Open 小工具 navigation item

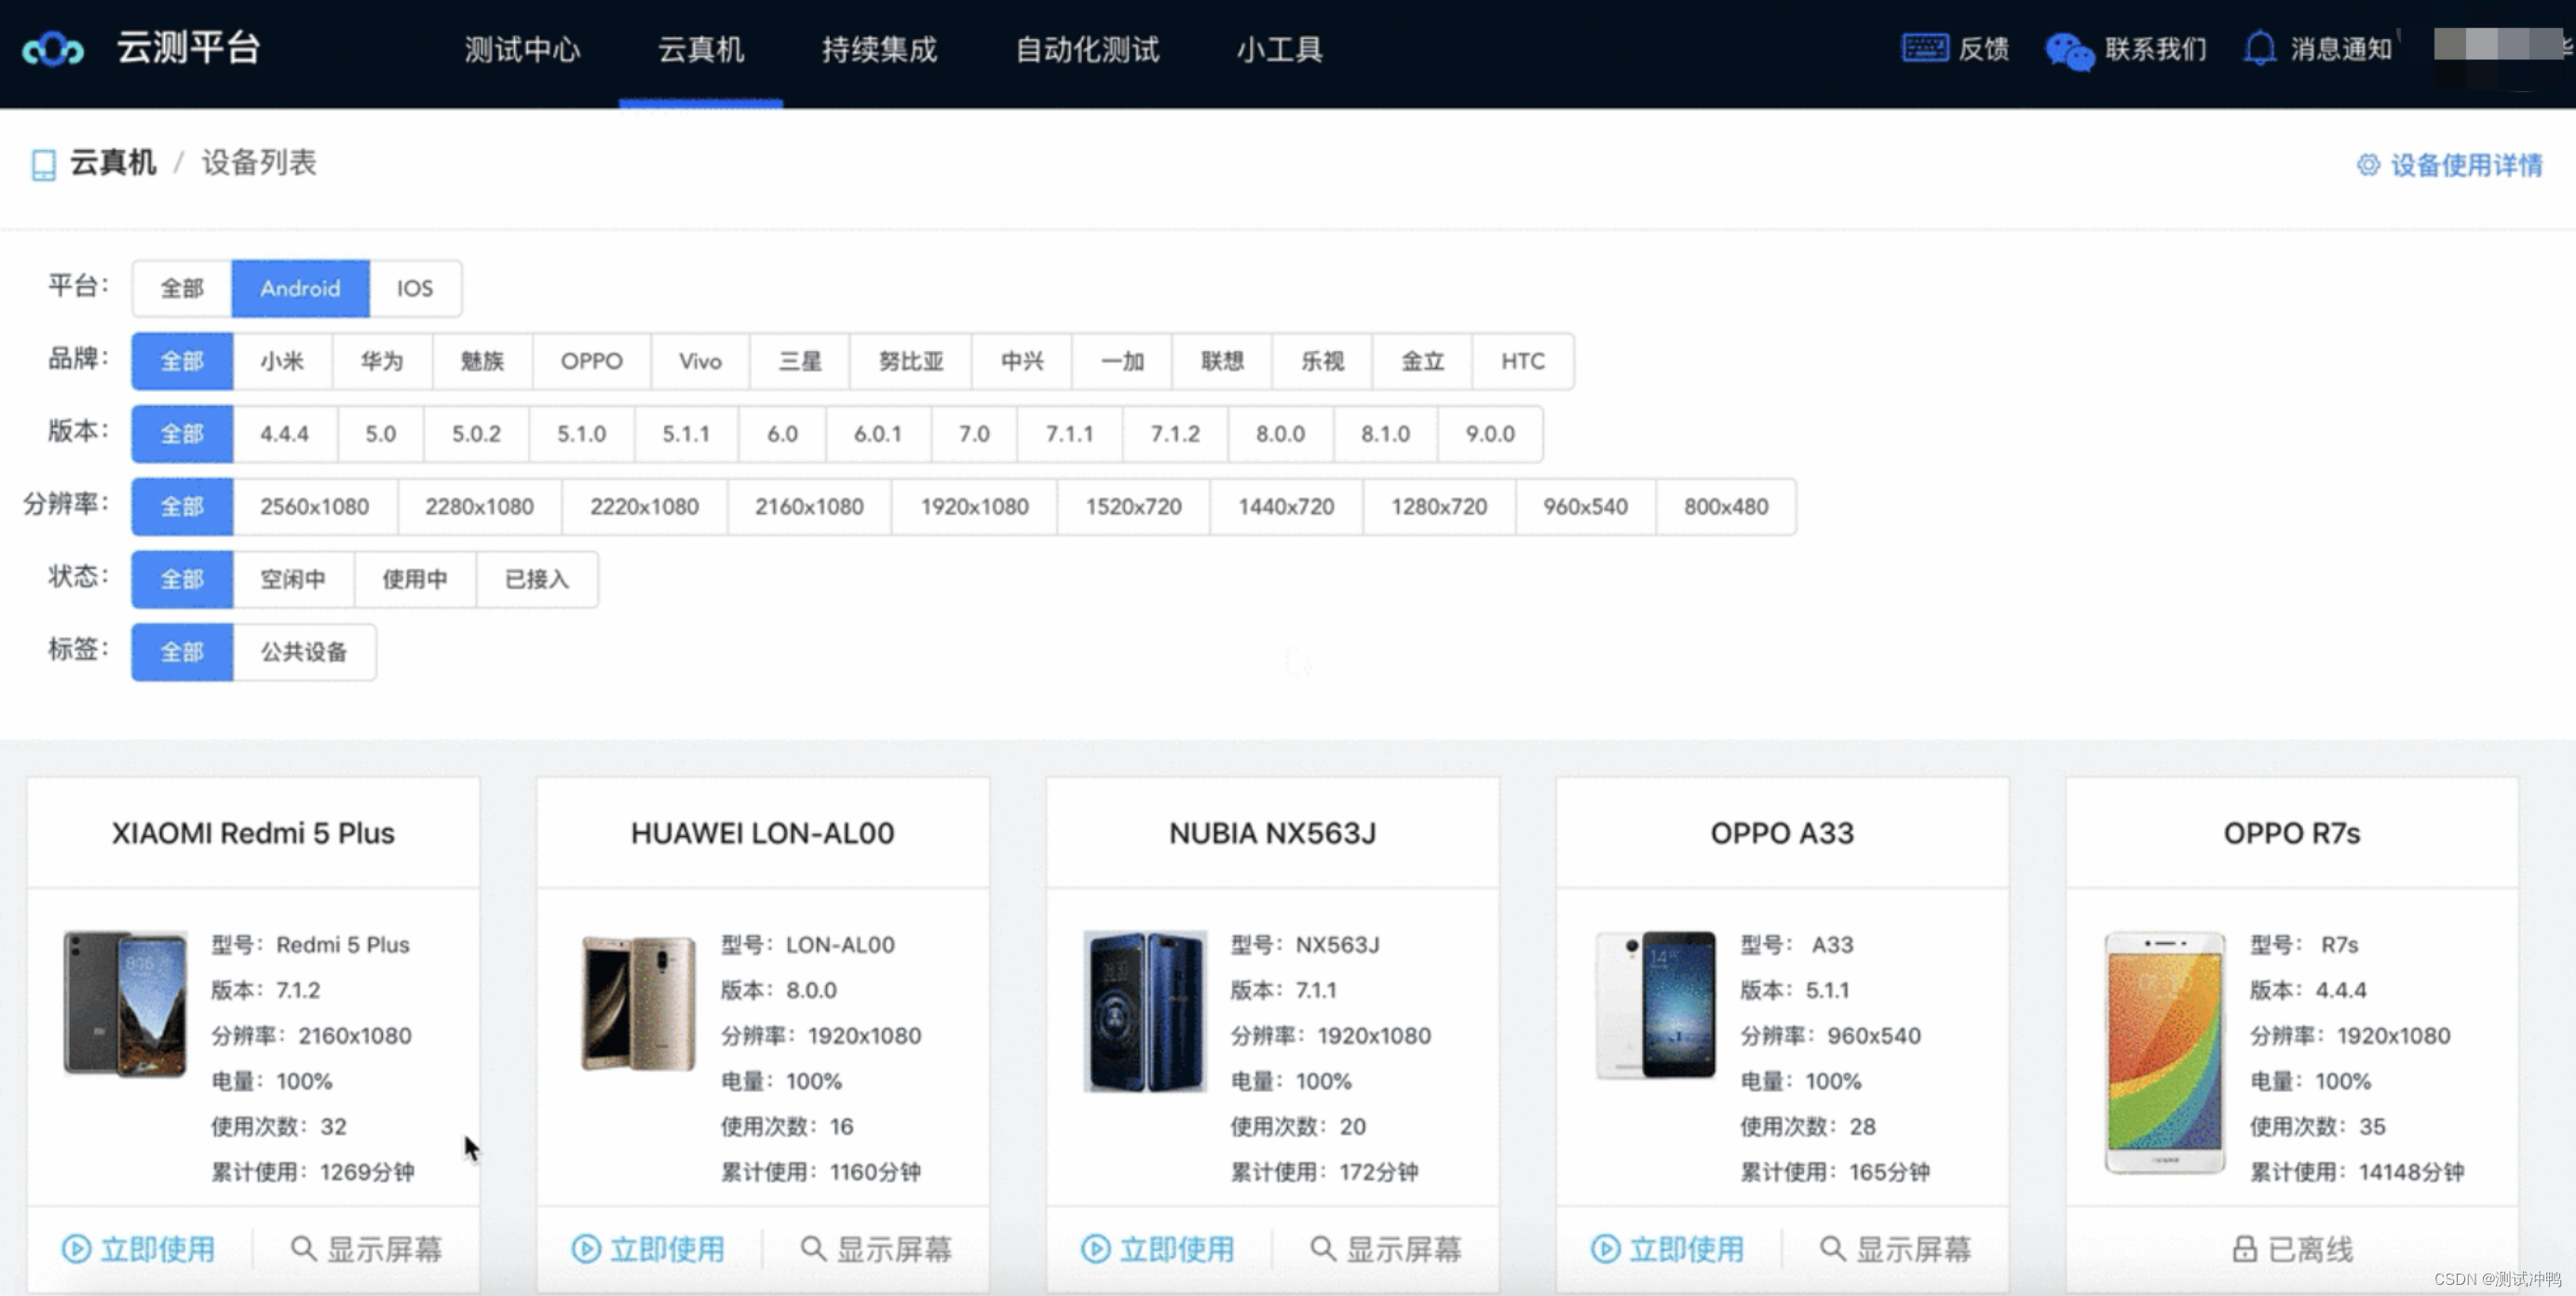1280,49
